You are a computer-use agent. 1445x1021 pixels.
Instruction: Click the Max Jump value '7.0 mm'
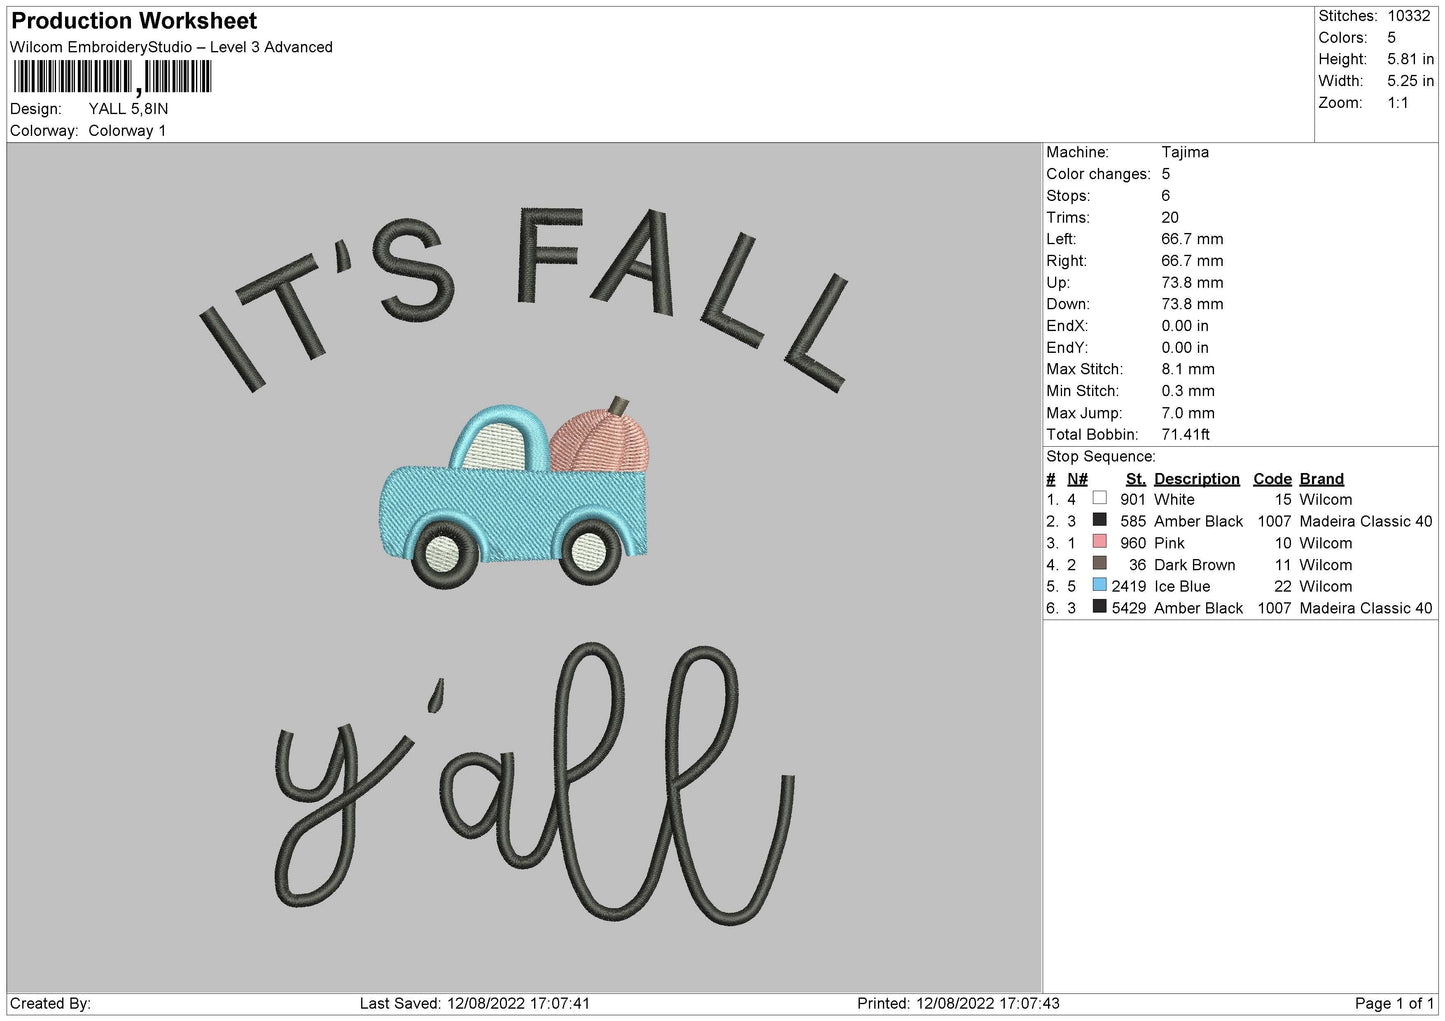(1188, 413)
